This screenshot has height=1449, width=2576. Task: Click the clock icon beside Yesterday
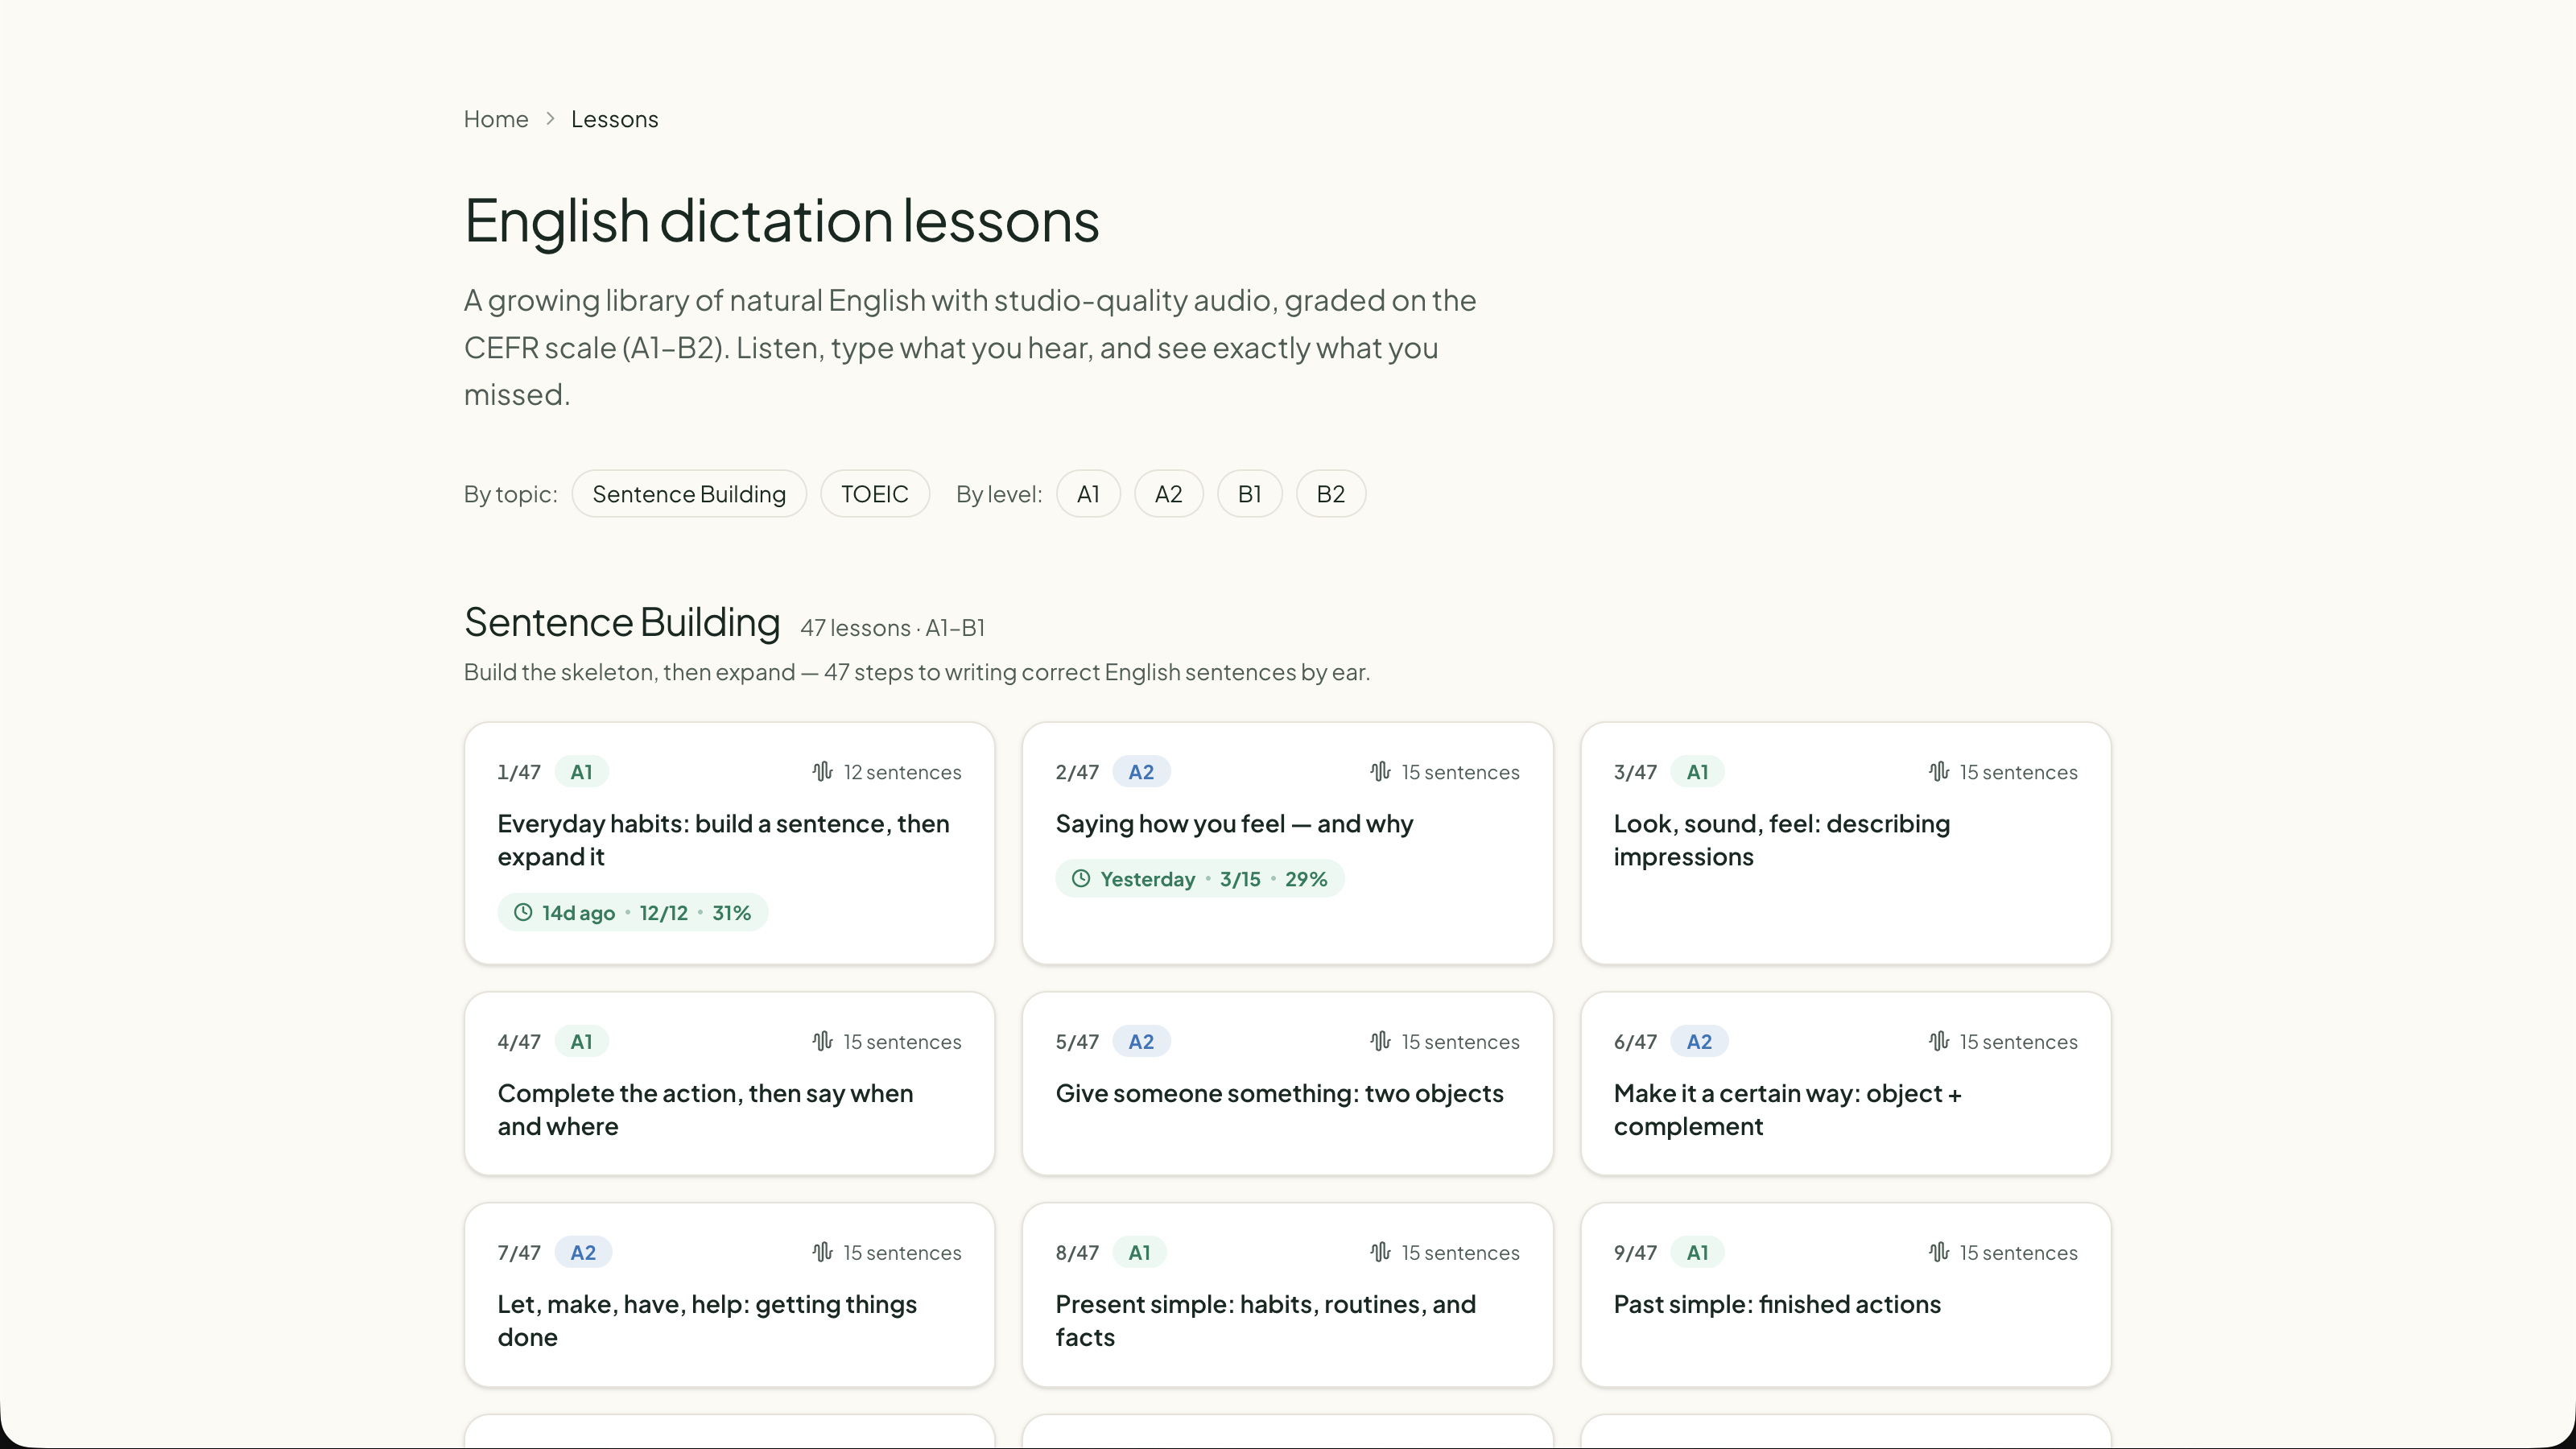(x=1081, y=878)
